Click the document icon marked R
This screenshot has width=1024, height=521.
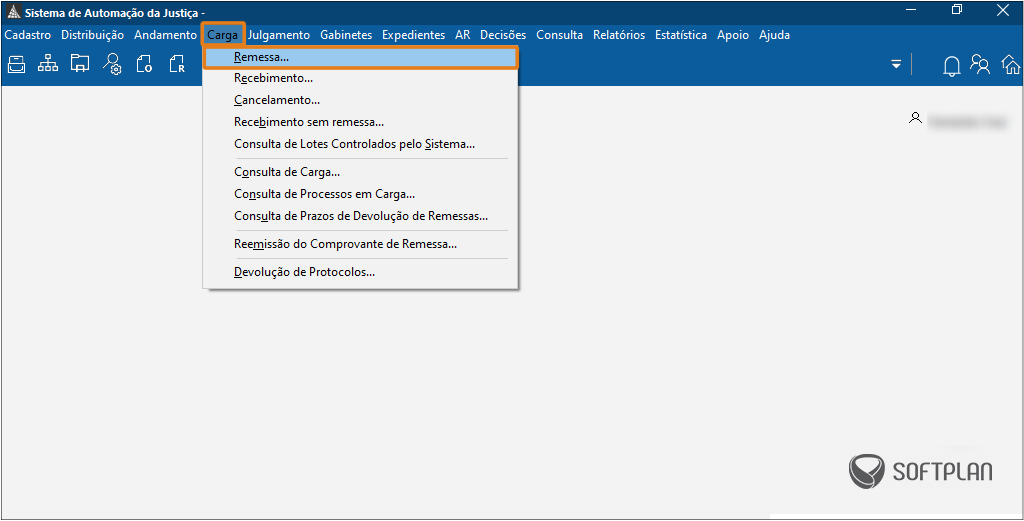click(x=176, y=64)
